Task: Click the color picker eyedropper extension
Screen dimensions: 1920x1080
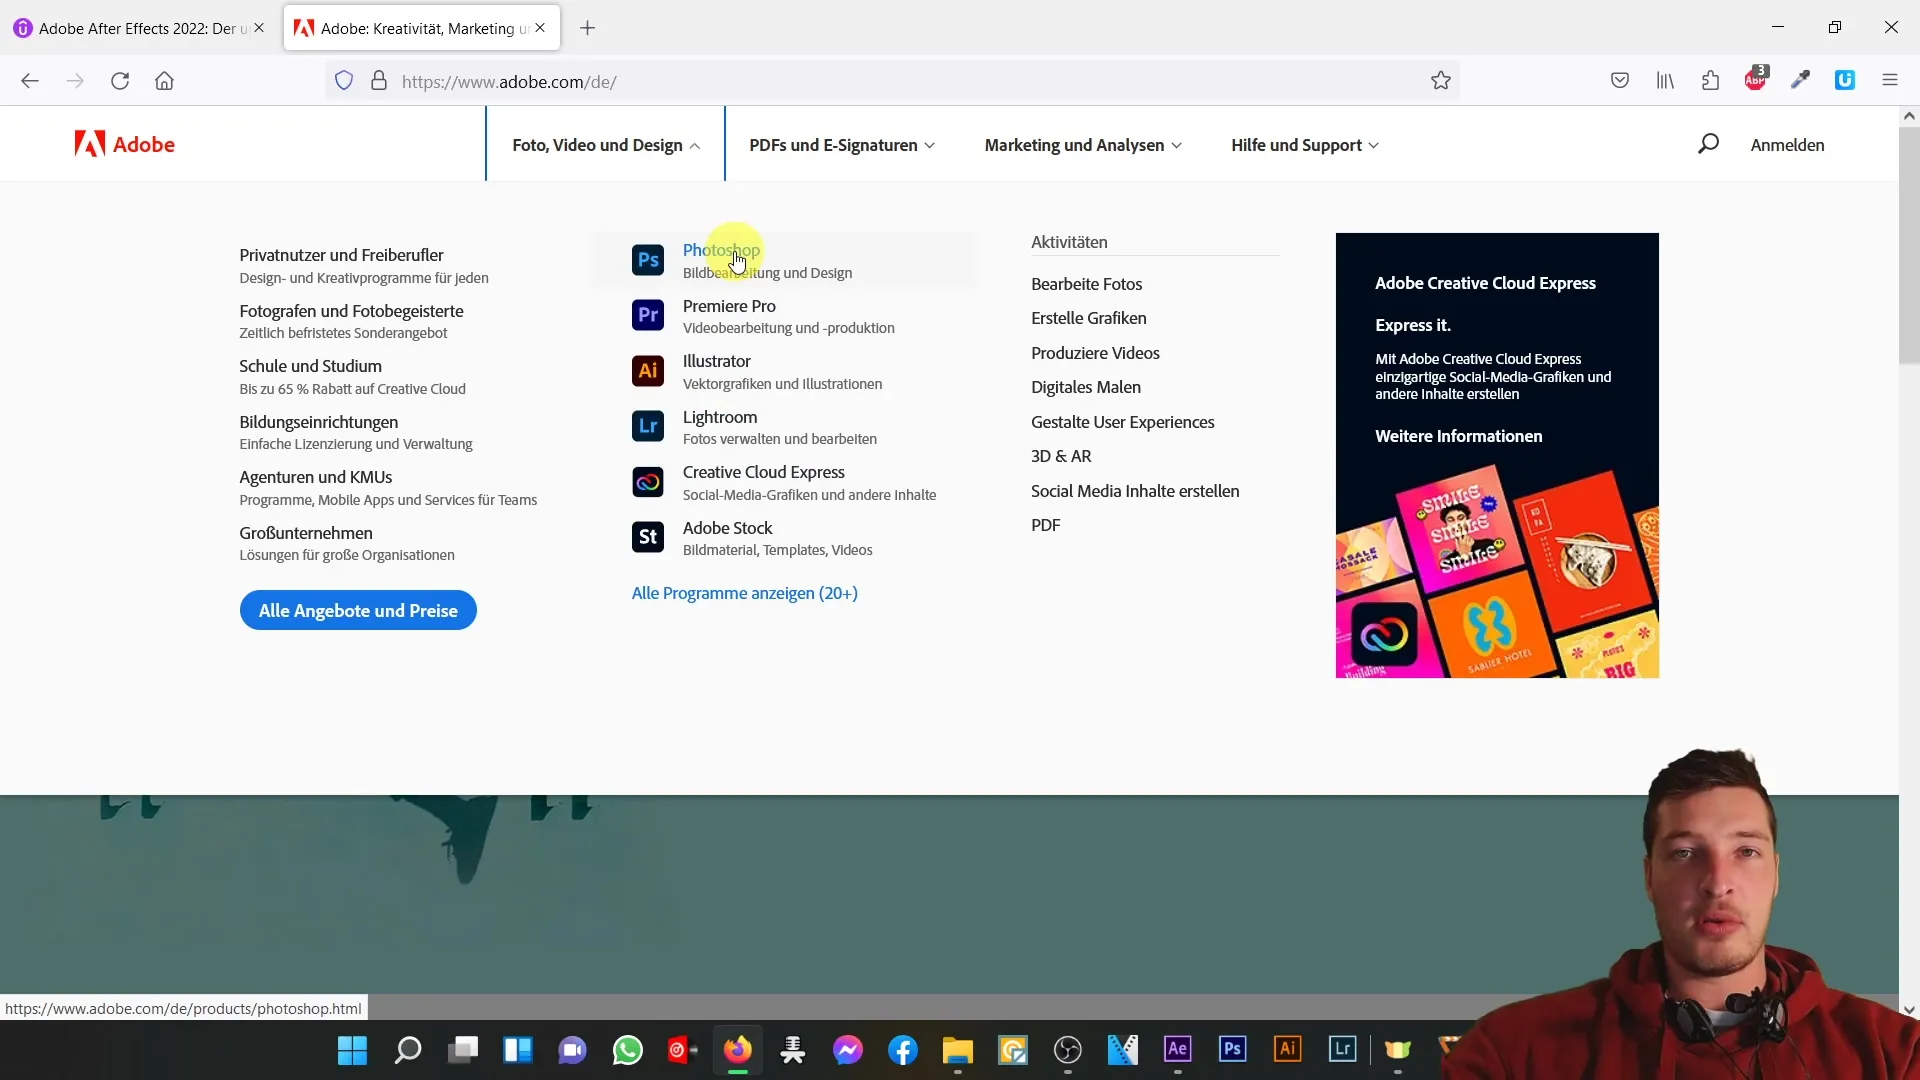Action: tap(1800, 81)
